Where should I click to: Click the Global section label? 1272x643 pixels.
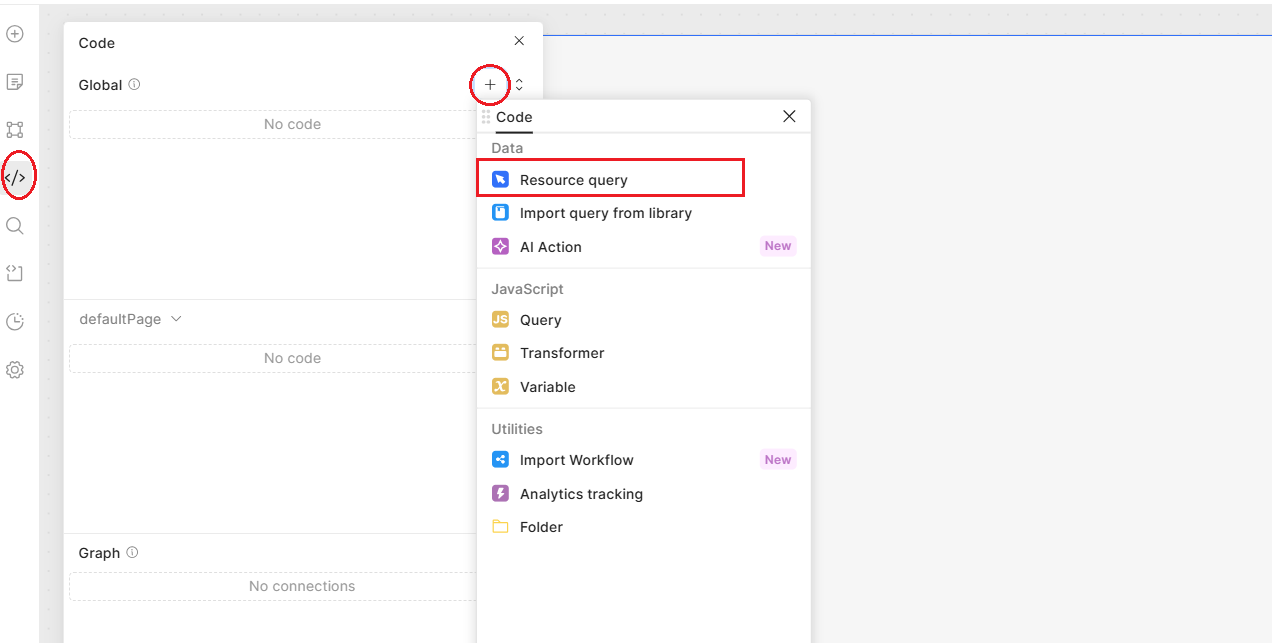[x=100, y=85]
